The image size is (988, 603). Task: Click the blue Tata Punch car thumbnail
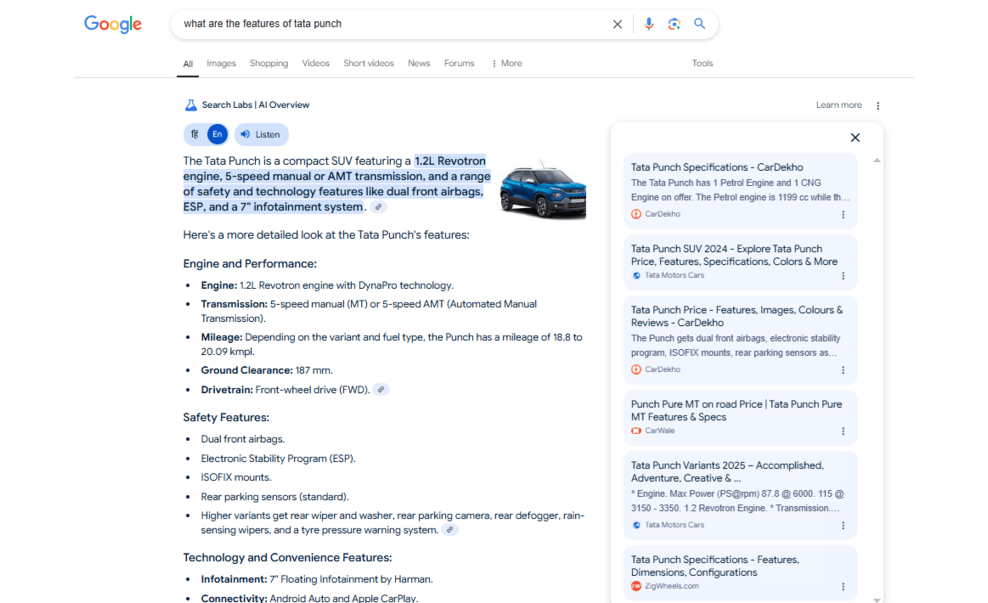tap(543, 188)
